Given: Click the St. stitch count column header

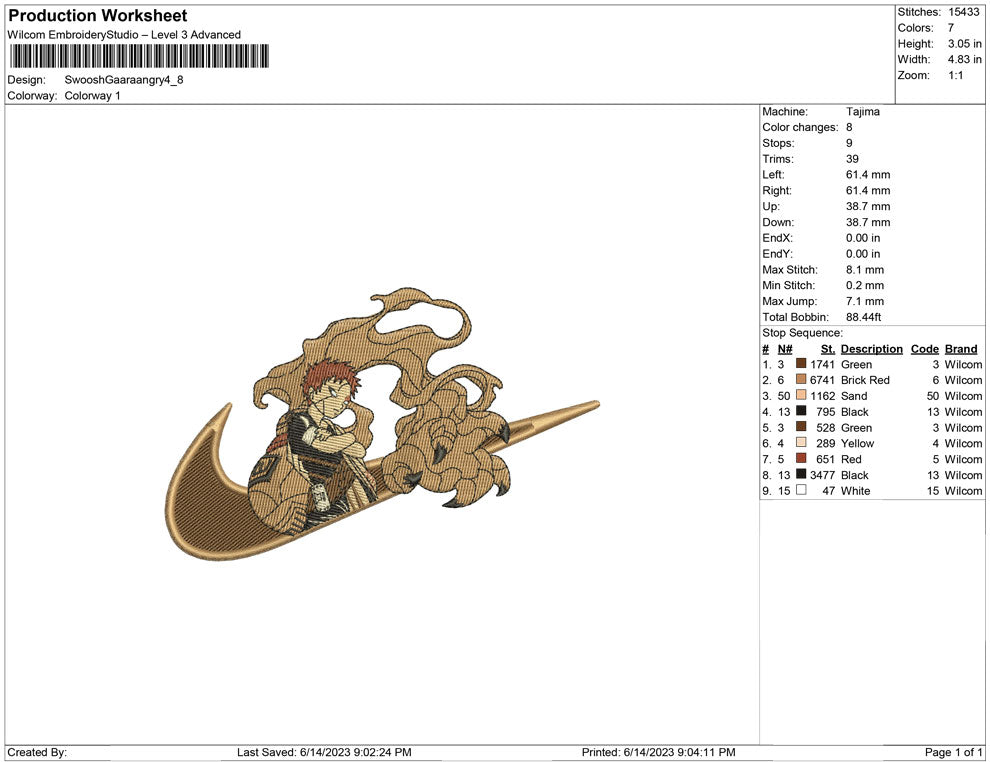Looking at the screenshot, I should [x=827, y=349].
